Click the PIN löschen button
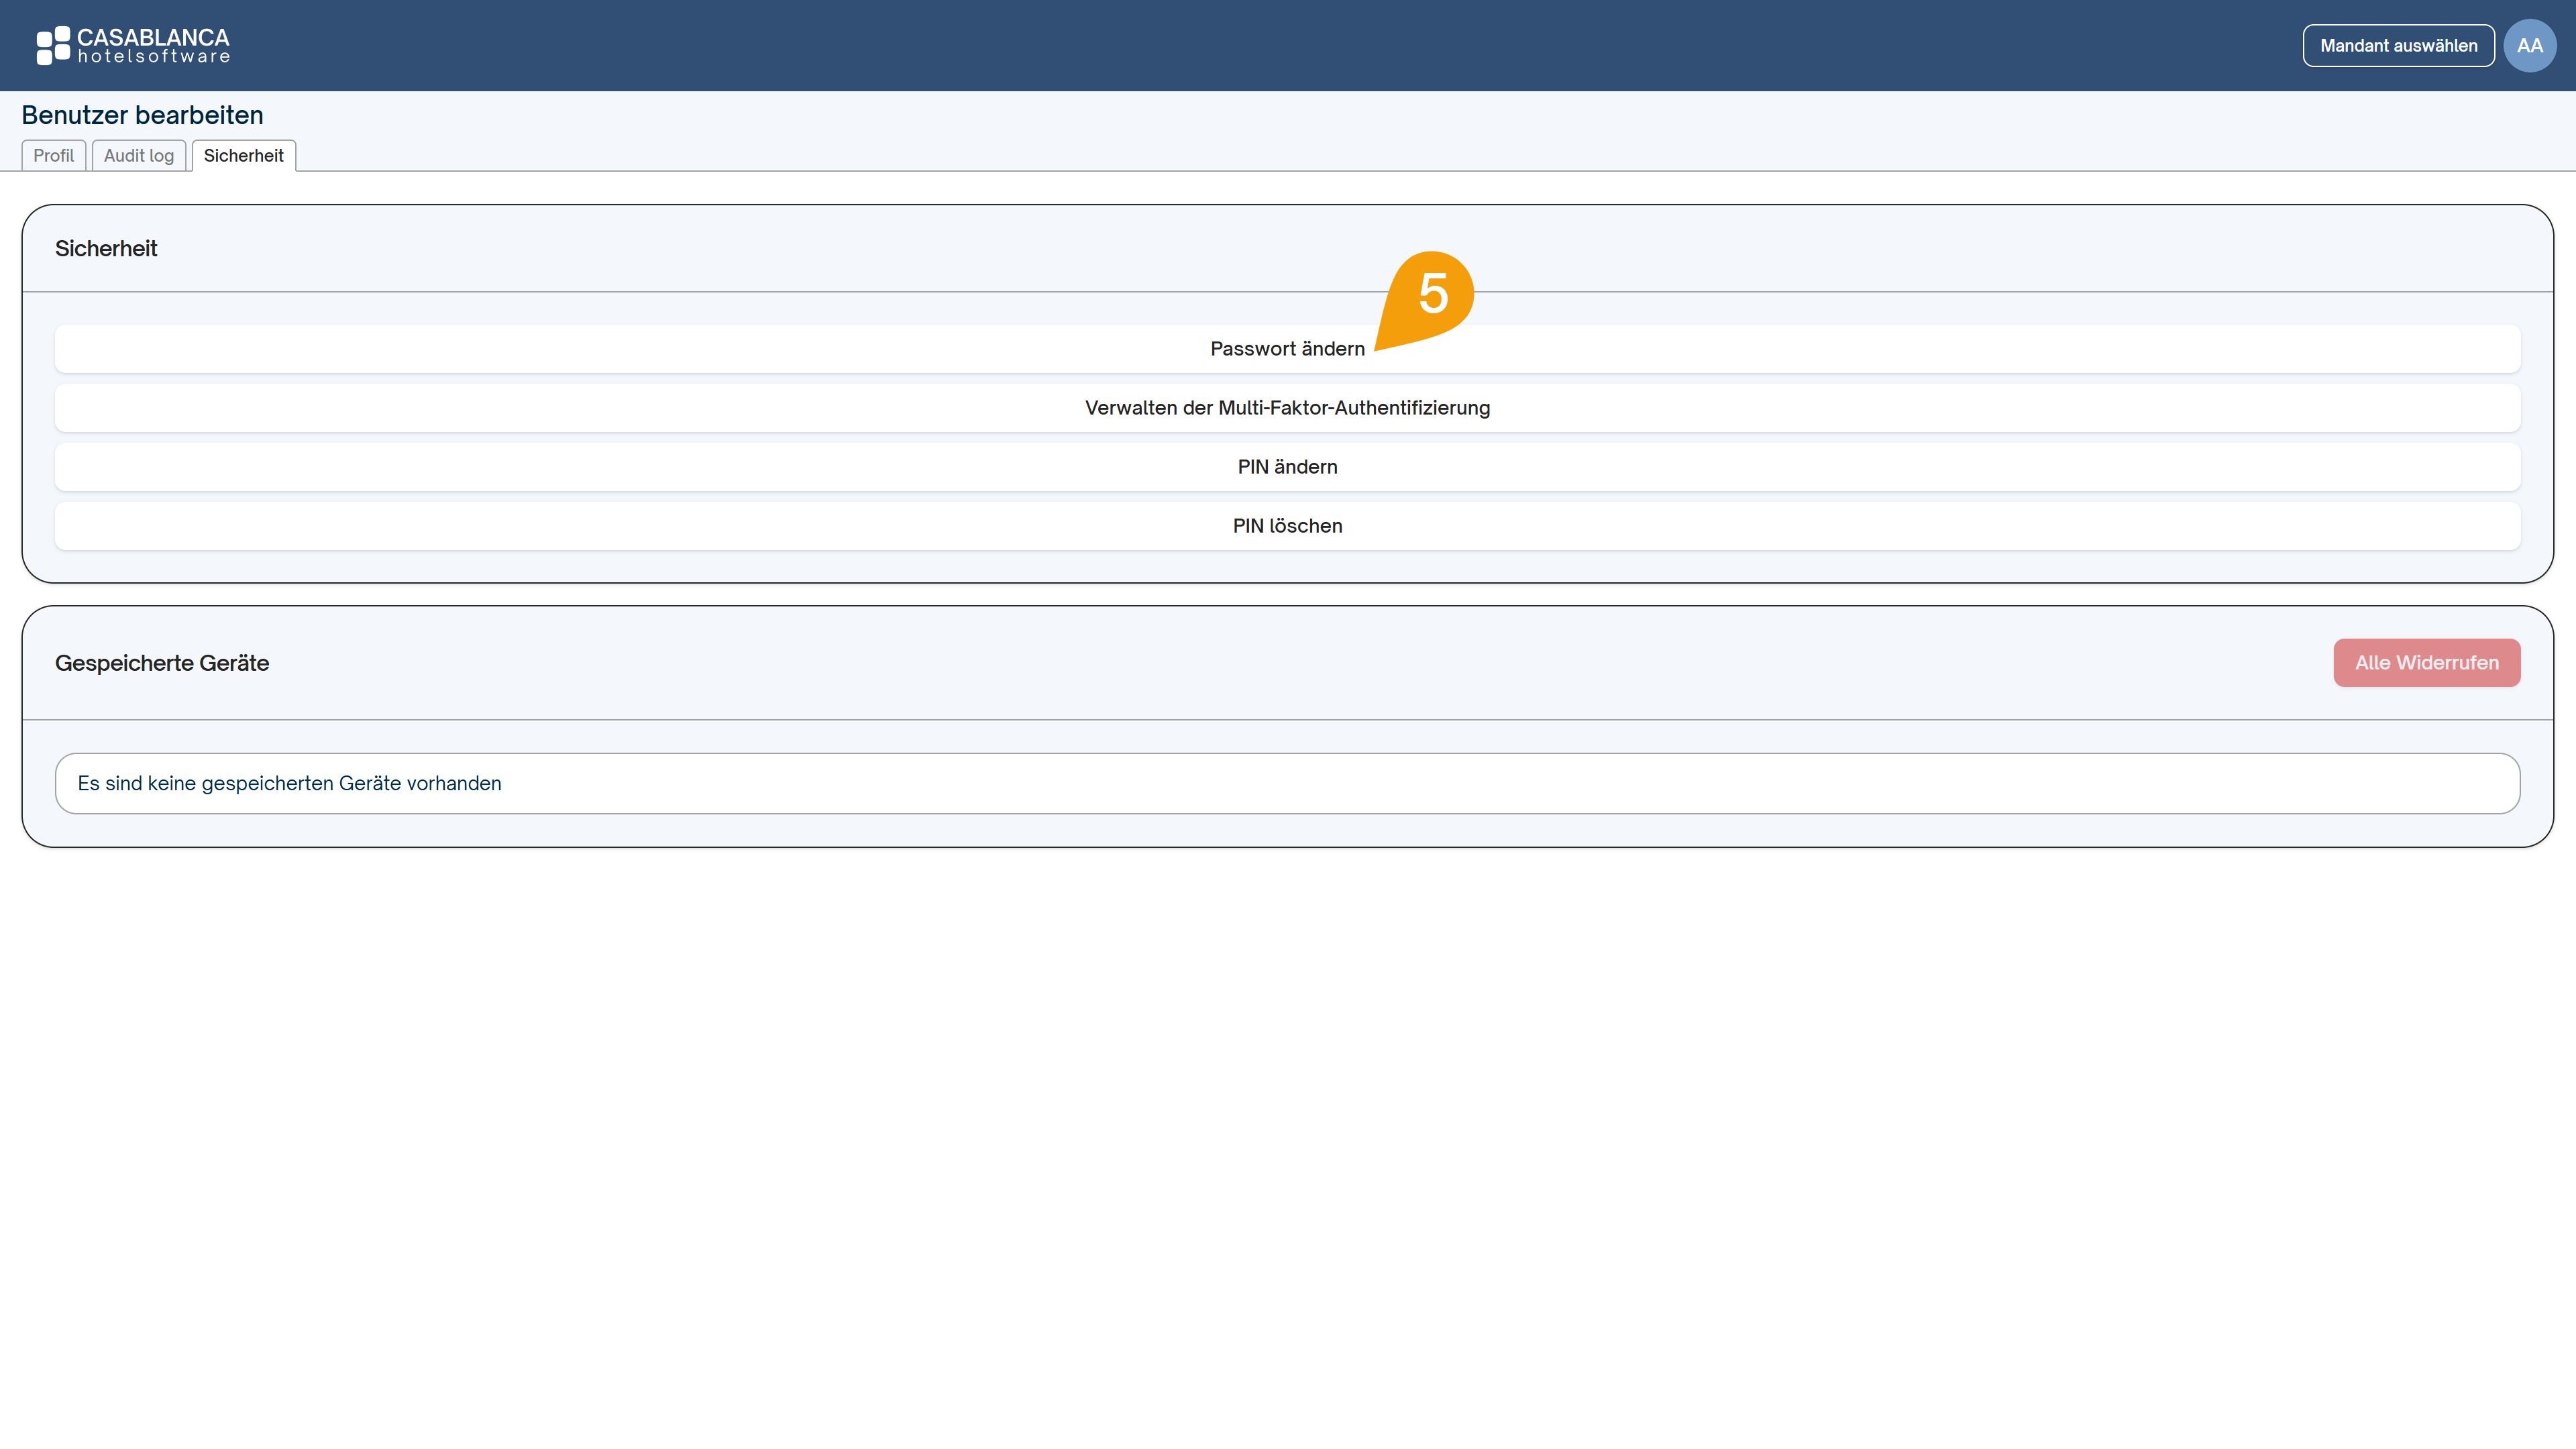Viewport: 2576px width, 1449px height. (x=1287, y=526)
